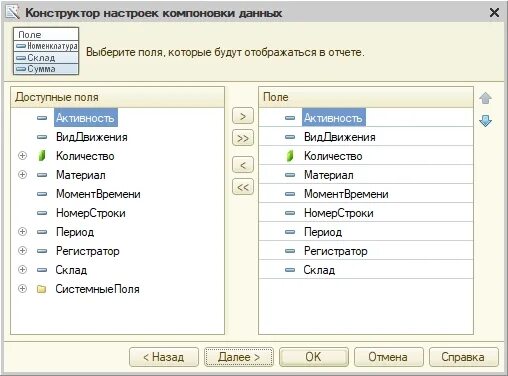508x376 pixels.
Task: Click field icon next to Склад in available fields
Action: pos(42,270)
